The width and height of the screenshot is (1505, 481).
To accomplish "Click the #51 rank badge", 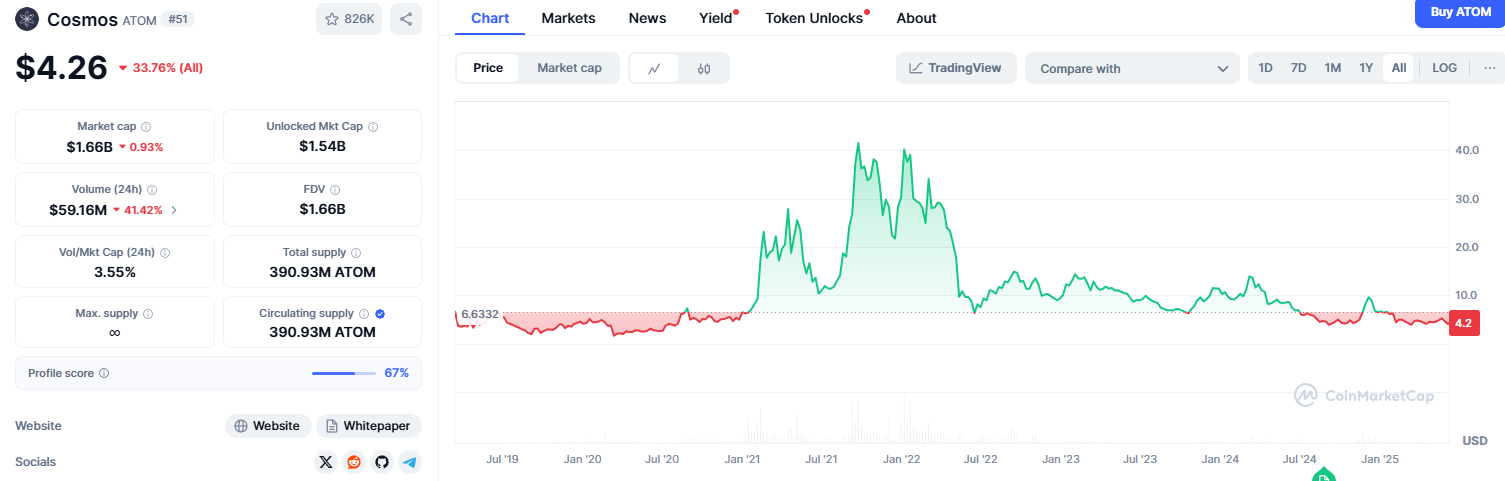I will click(178, 18).
